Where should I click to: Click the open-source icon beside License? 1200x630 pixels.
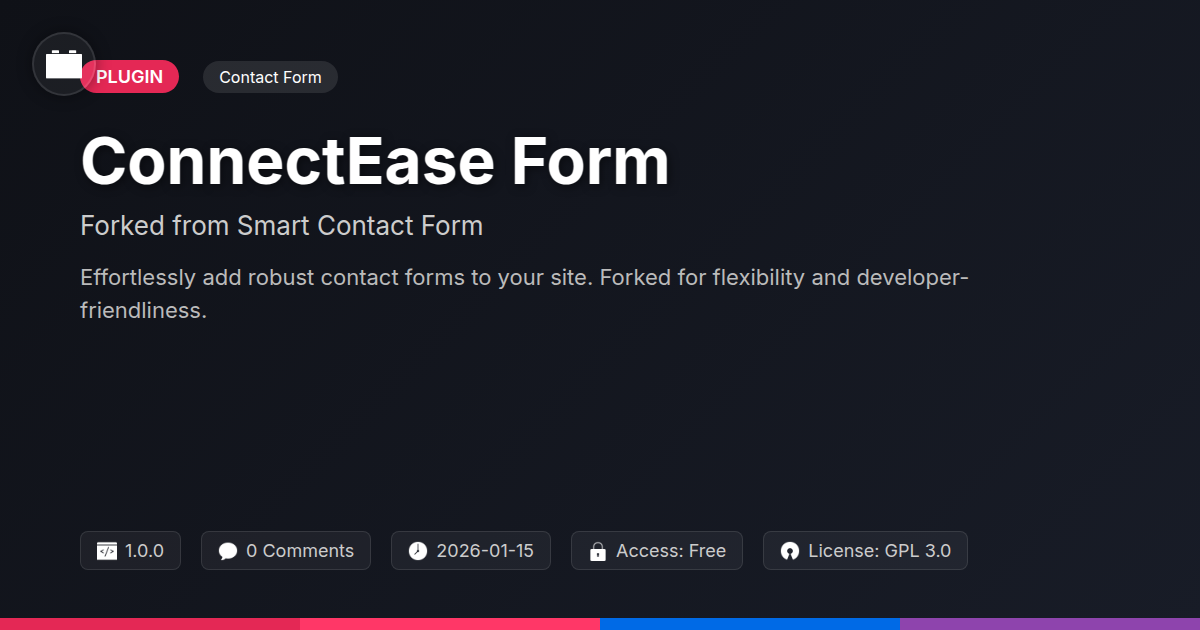pos(790,551)
